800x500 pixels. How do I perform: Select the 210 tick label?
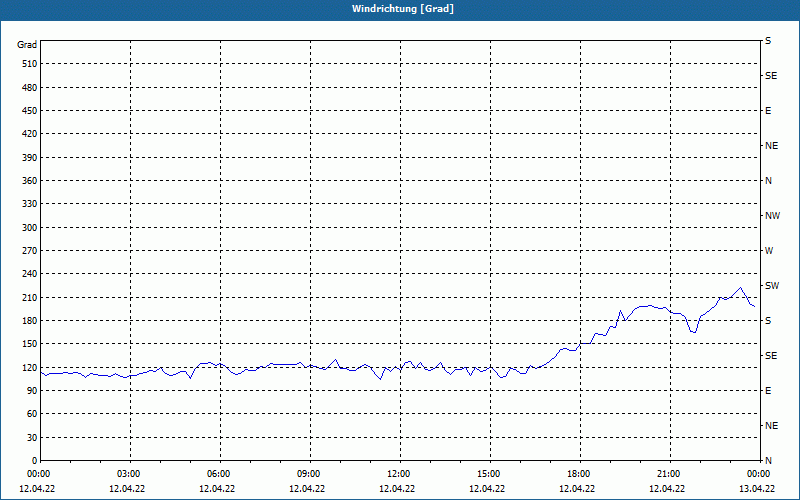coord(30,297)
